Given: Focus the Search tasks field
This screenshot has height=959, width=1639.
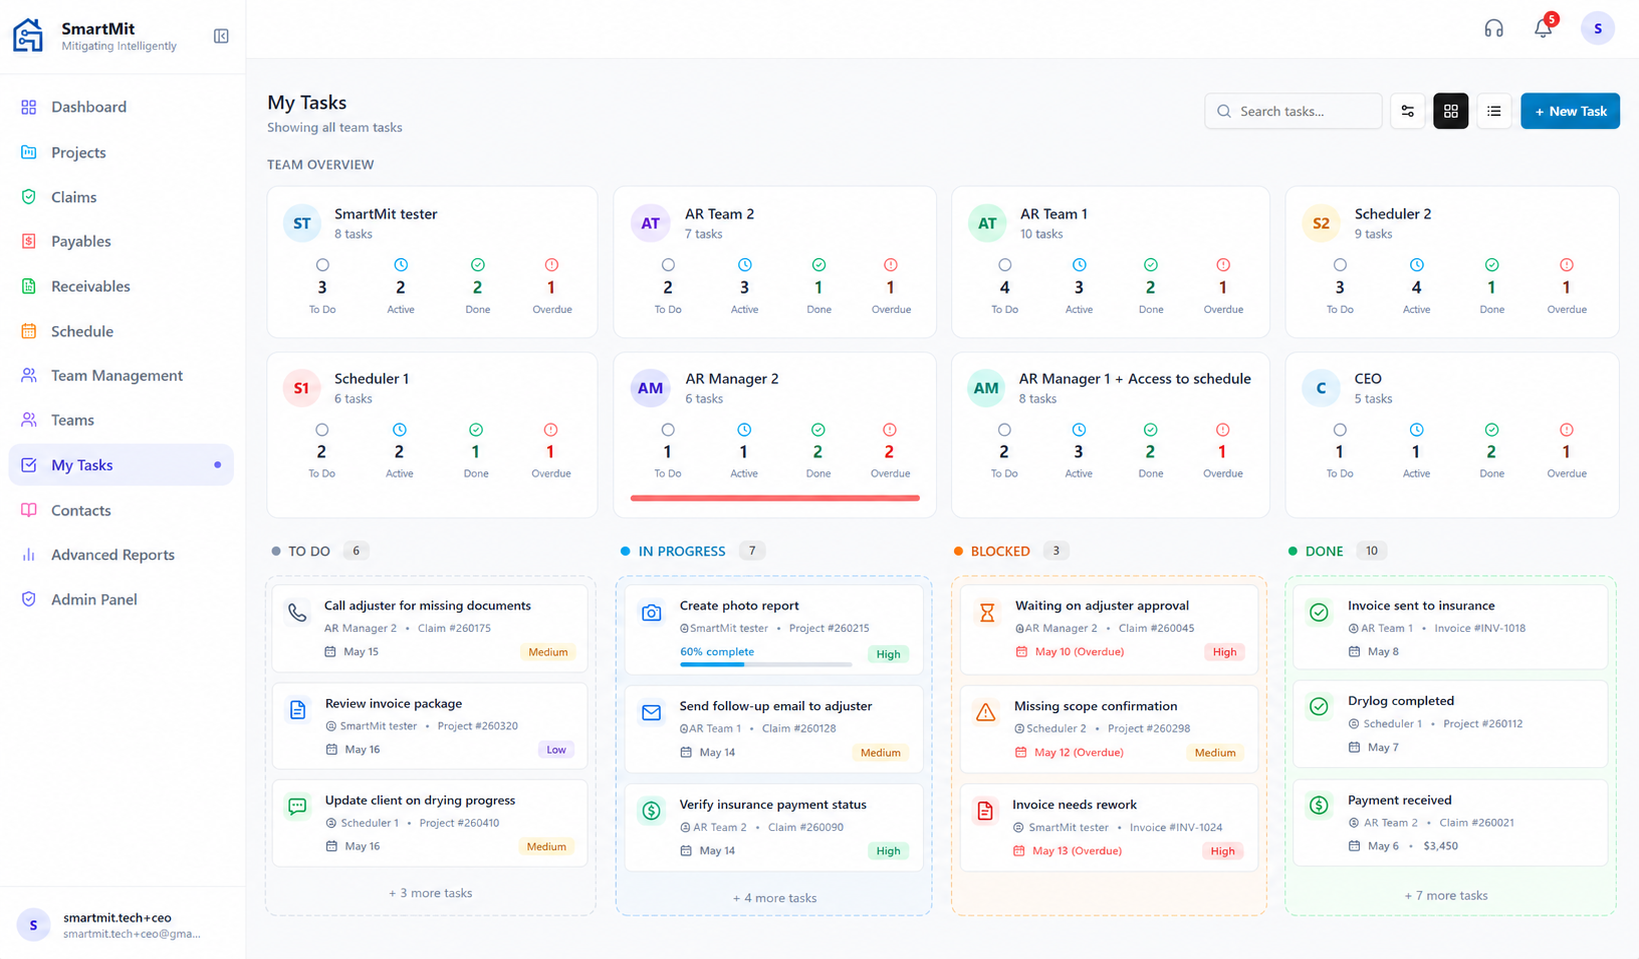Looking at the screenshot, I should tap(1293, 111).
